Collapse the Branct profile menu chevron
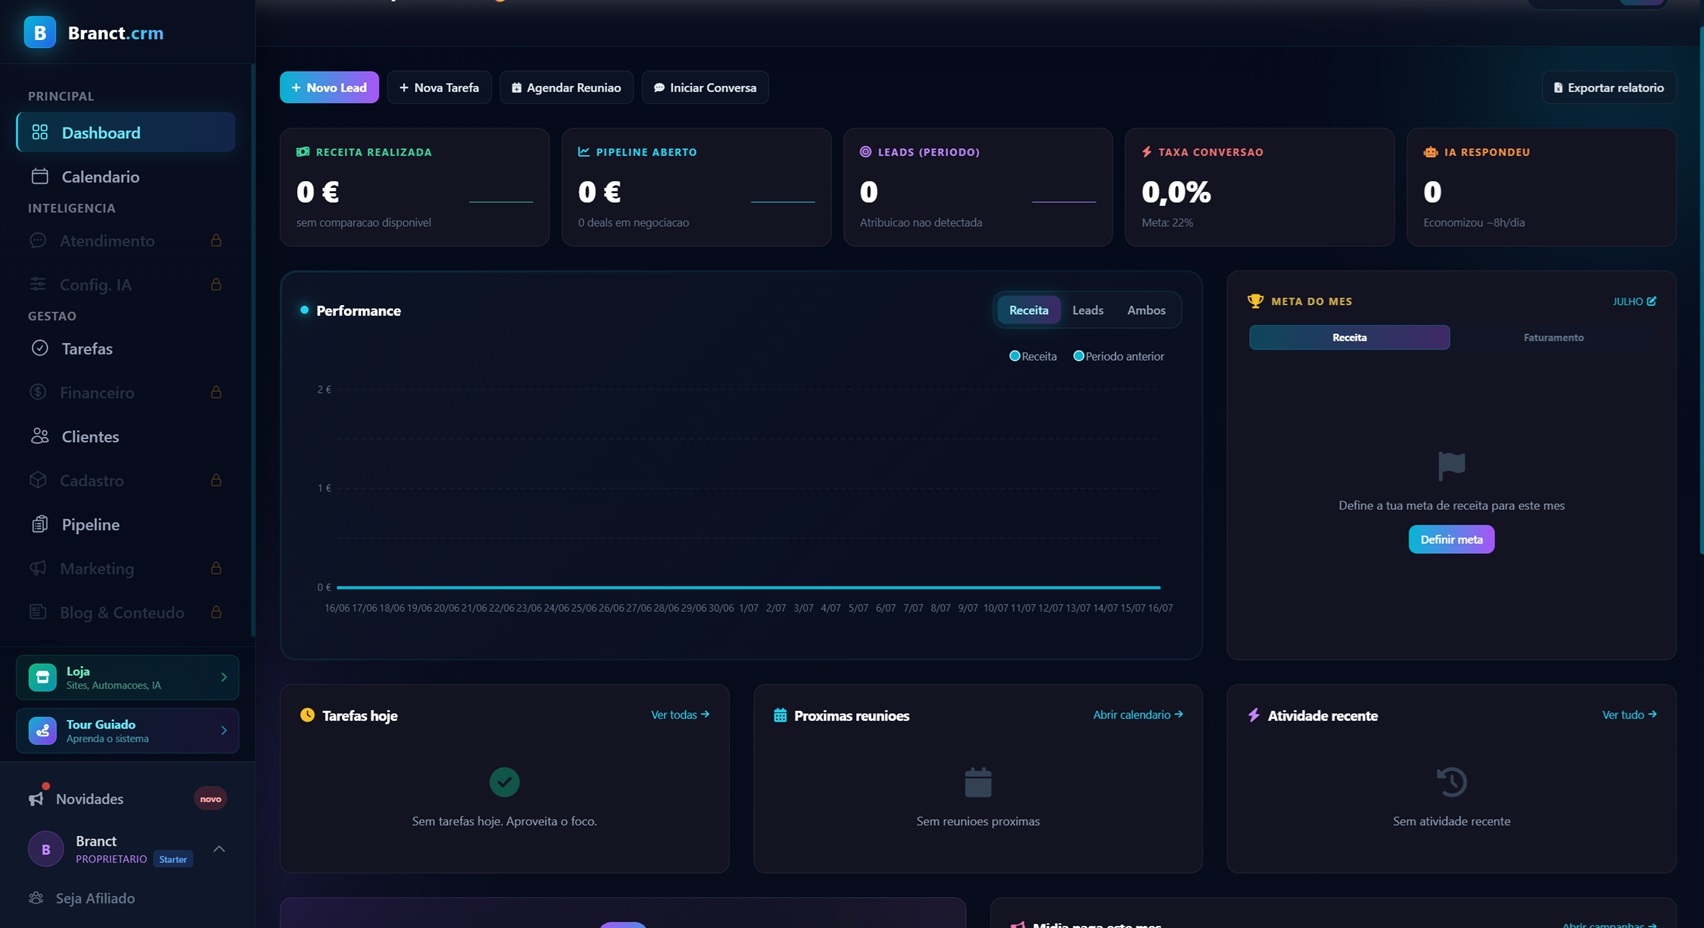Viewport: 1704px width, 928px height. tap(219, 849)
